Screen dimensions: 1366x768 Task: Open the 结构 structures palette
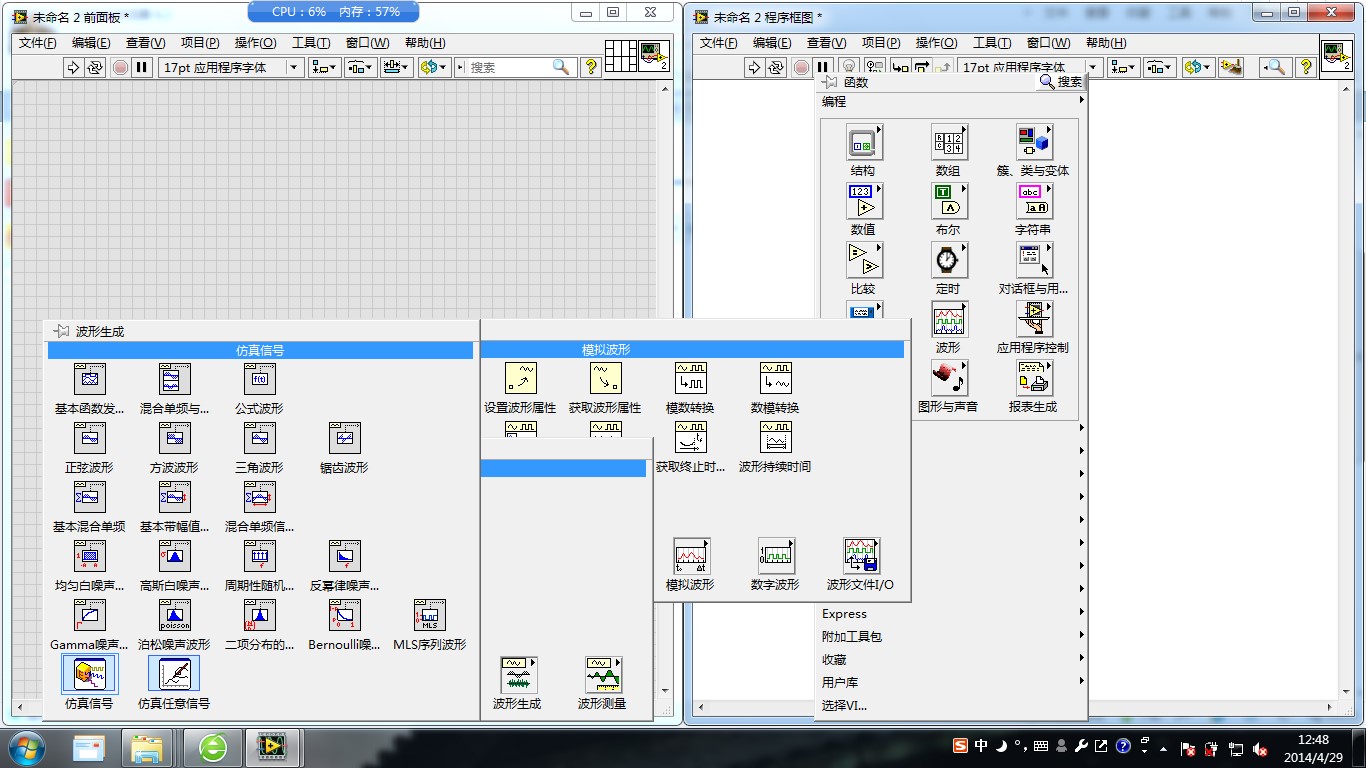pos(865,143)
